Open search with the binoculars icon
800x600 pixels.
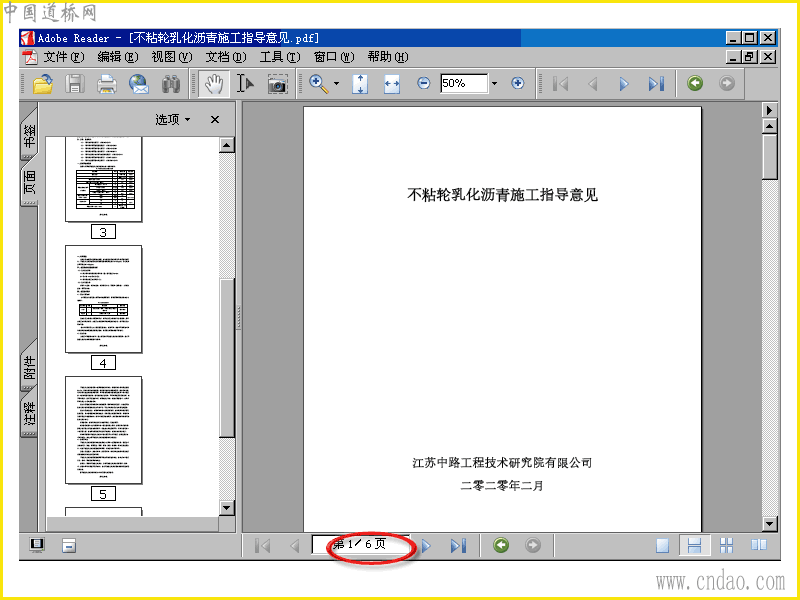pyautogui.click(x=171, y=83)
